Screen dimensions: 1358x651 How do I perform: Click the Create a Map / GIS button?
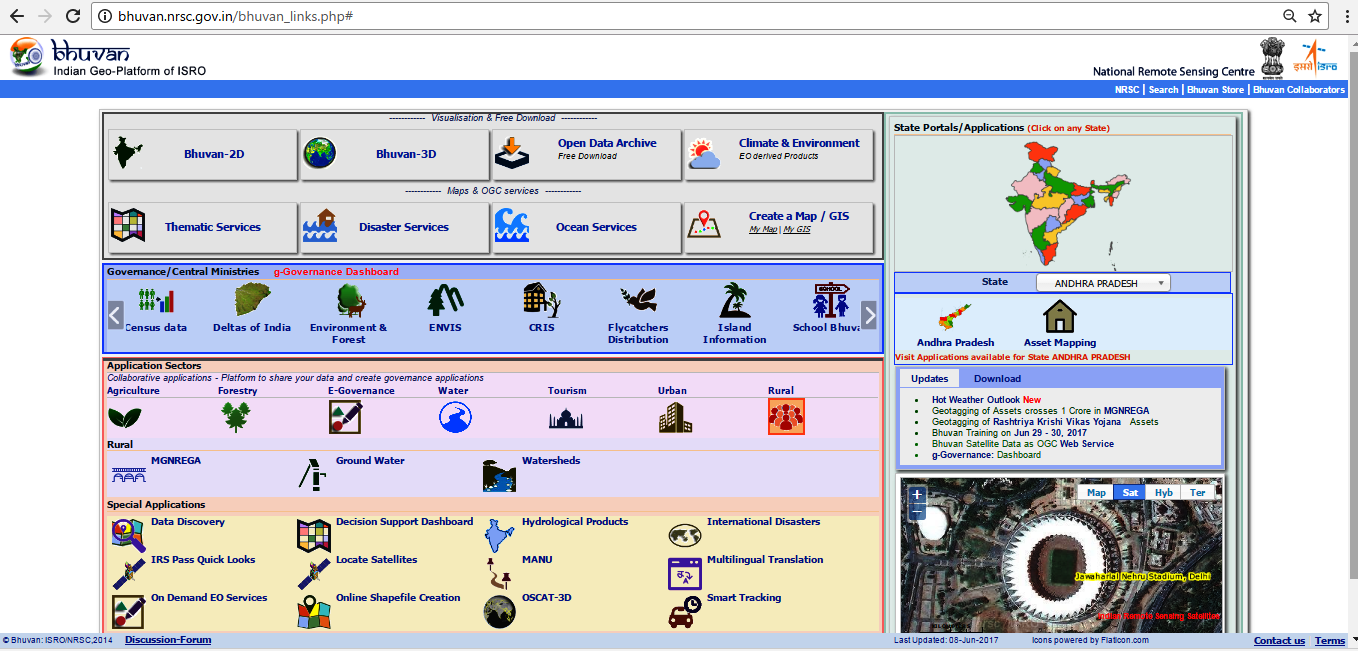point(779,228)
